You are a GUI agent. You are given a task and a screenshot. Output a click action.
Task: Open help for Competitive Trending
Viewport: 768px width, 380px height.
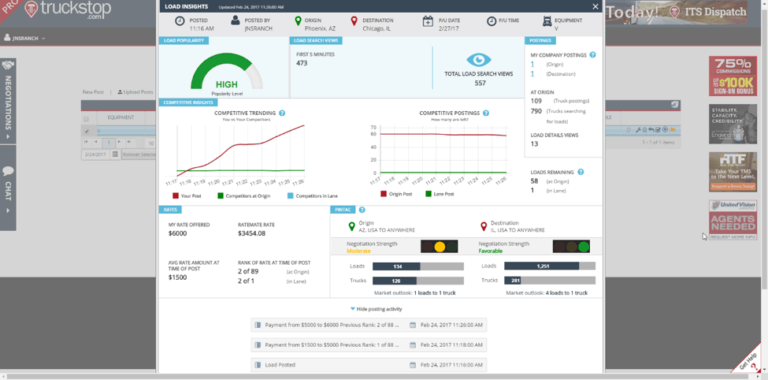tap(282, 113)
